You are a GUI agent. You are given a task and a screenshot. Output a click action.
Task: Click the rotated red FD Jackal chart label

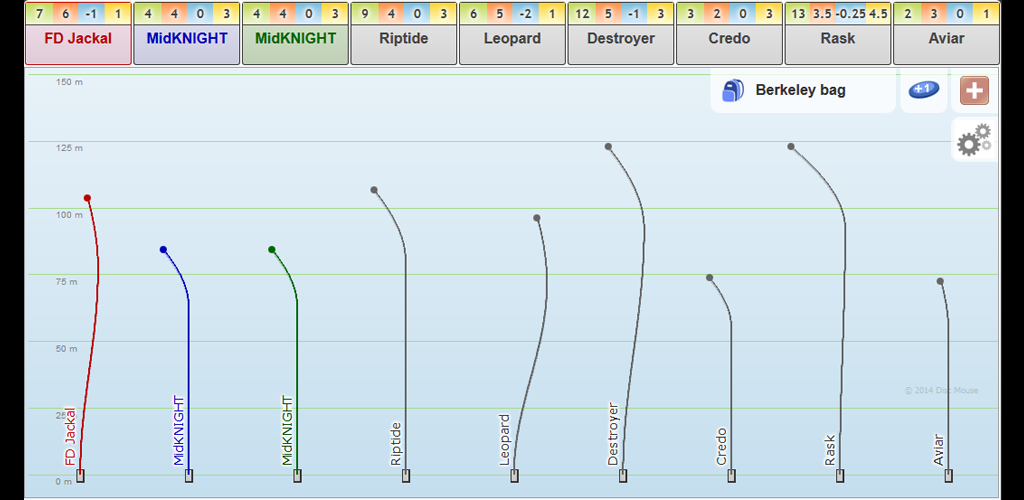pos(70,437)
